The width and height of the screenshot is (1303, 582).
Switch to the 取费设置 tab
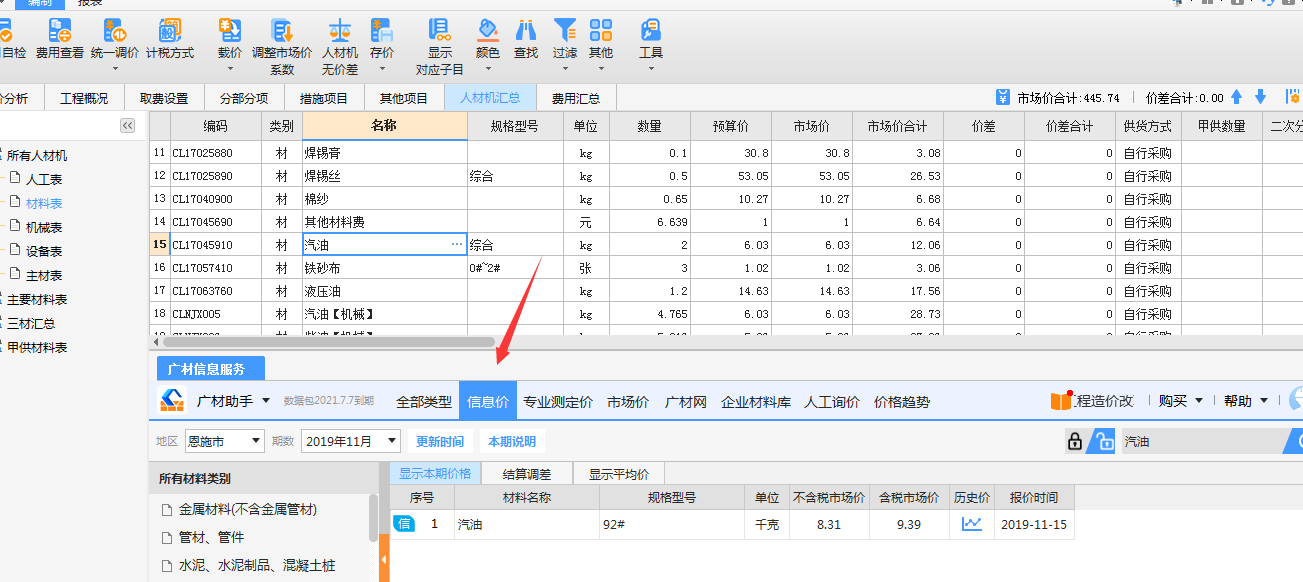coord(164,98)
